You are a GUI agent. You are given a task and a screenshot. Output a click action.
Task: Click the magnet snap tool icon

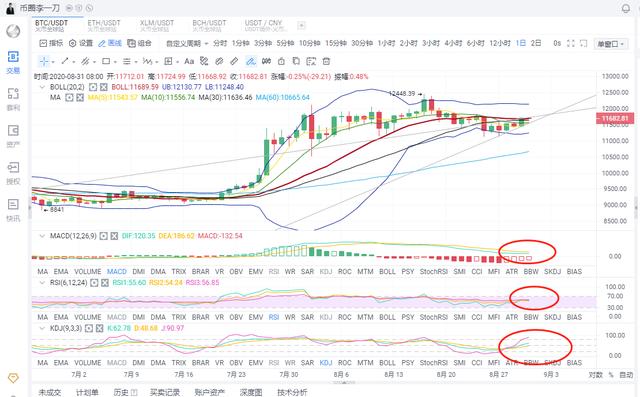[267, 61]
